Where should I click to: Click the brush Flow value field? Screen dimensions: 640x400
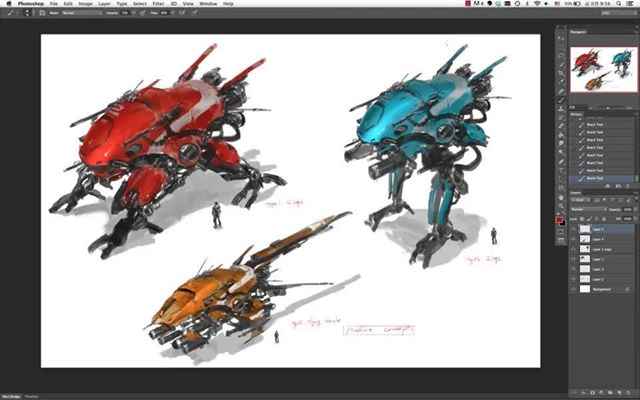pos(164,13)
